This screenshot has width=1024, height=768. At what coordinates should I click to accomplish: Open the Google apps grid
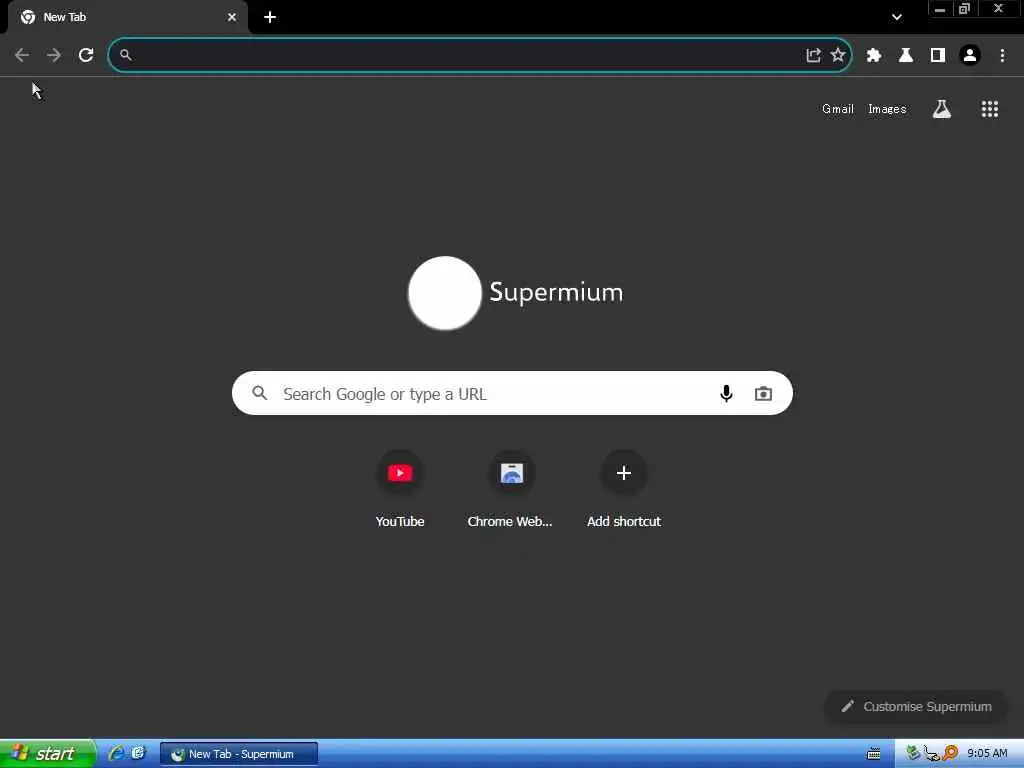pyautogui.click(x=990, y=109)
